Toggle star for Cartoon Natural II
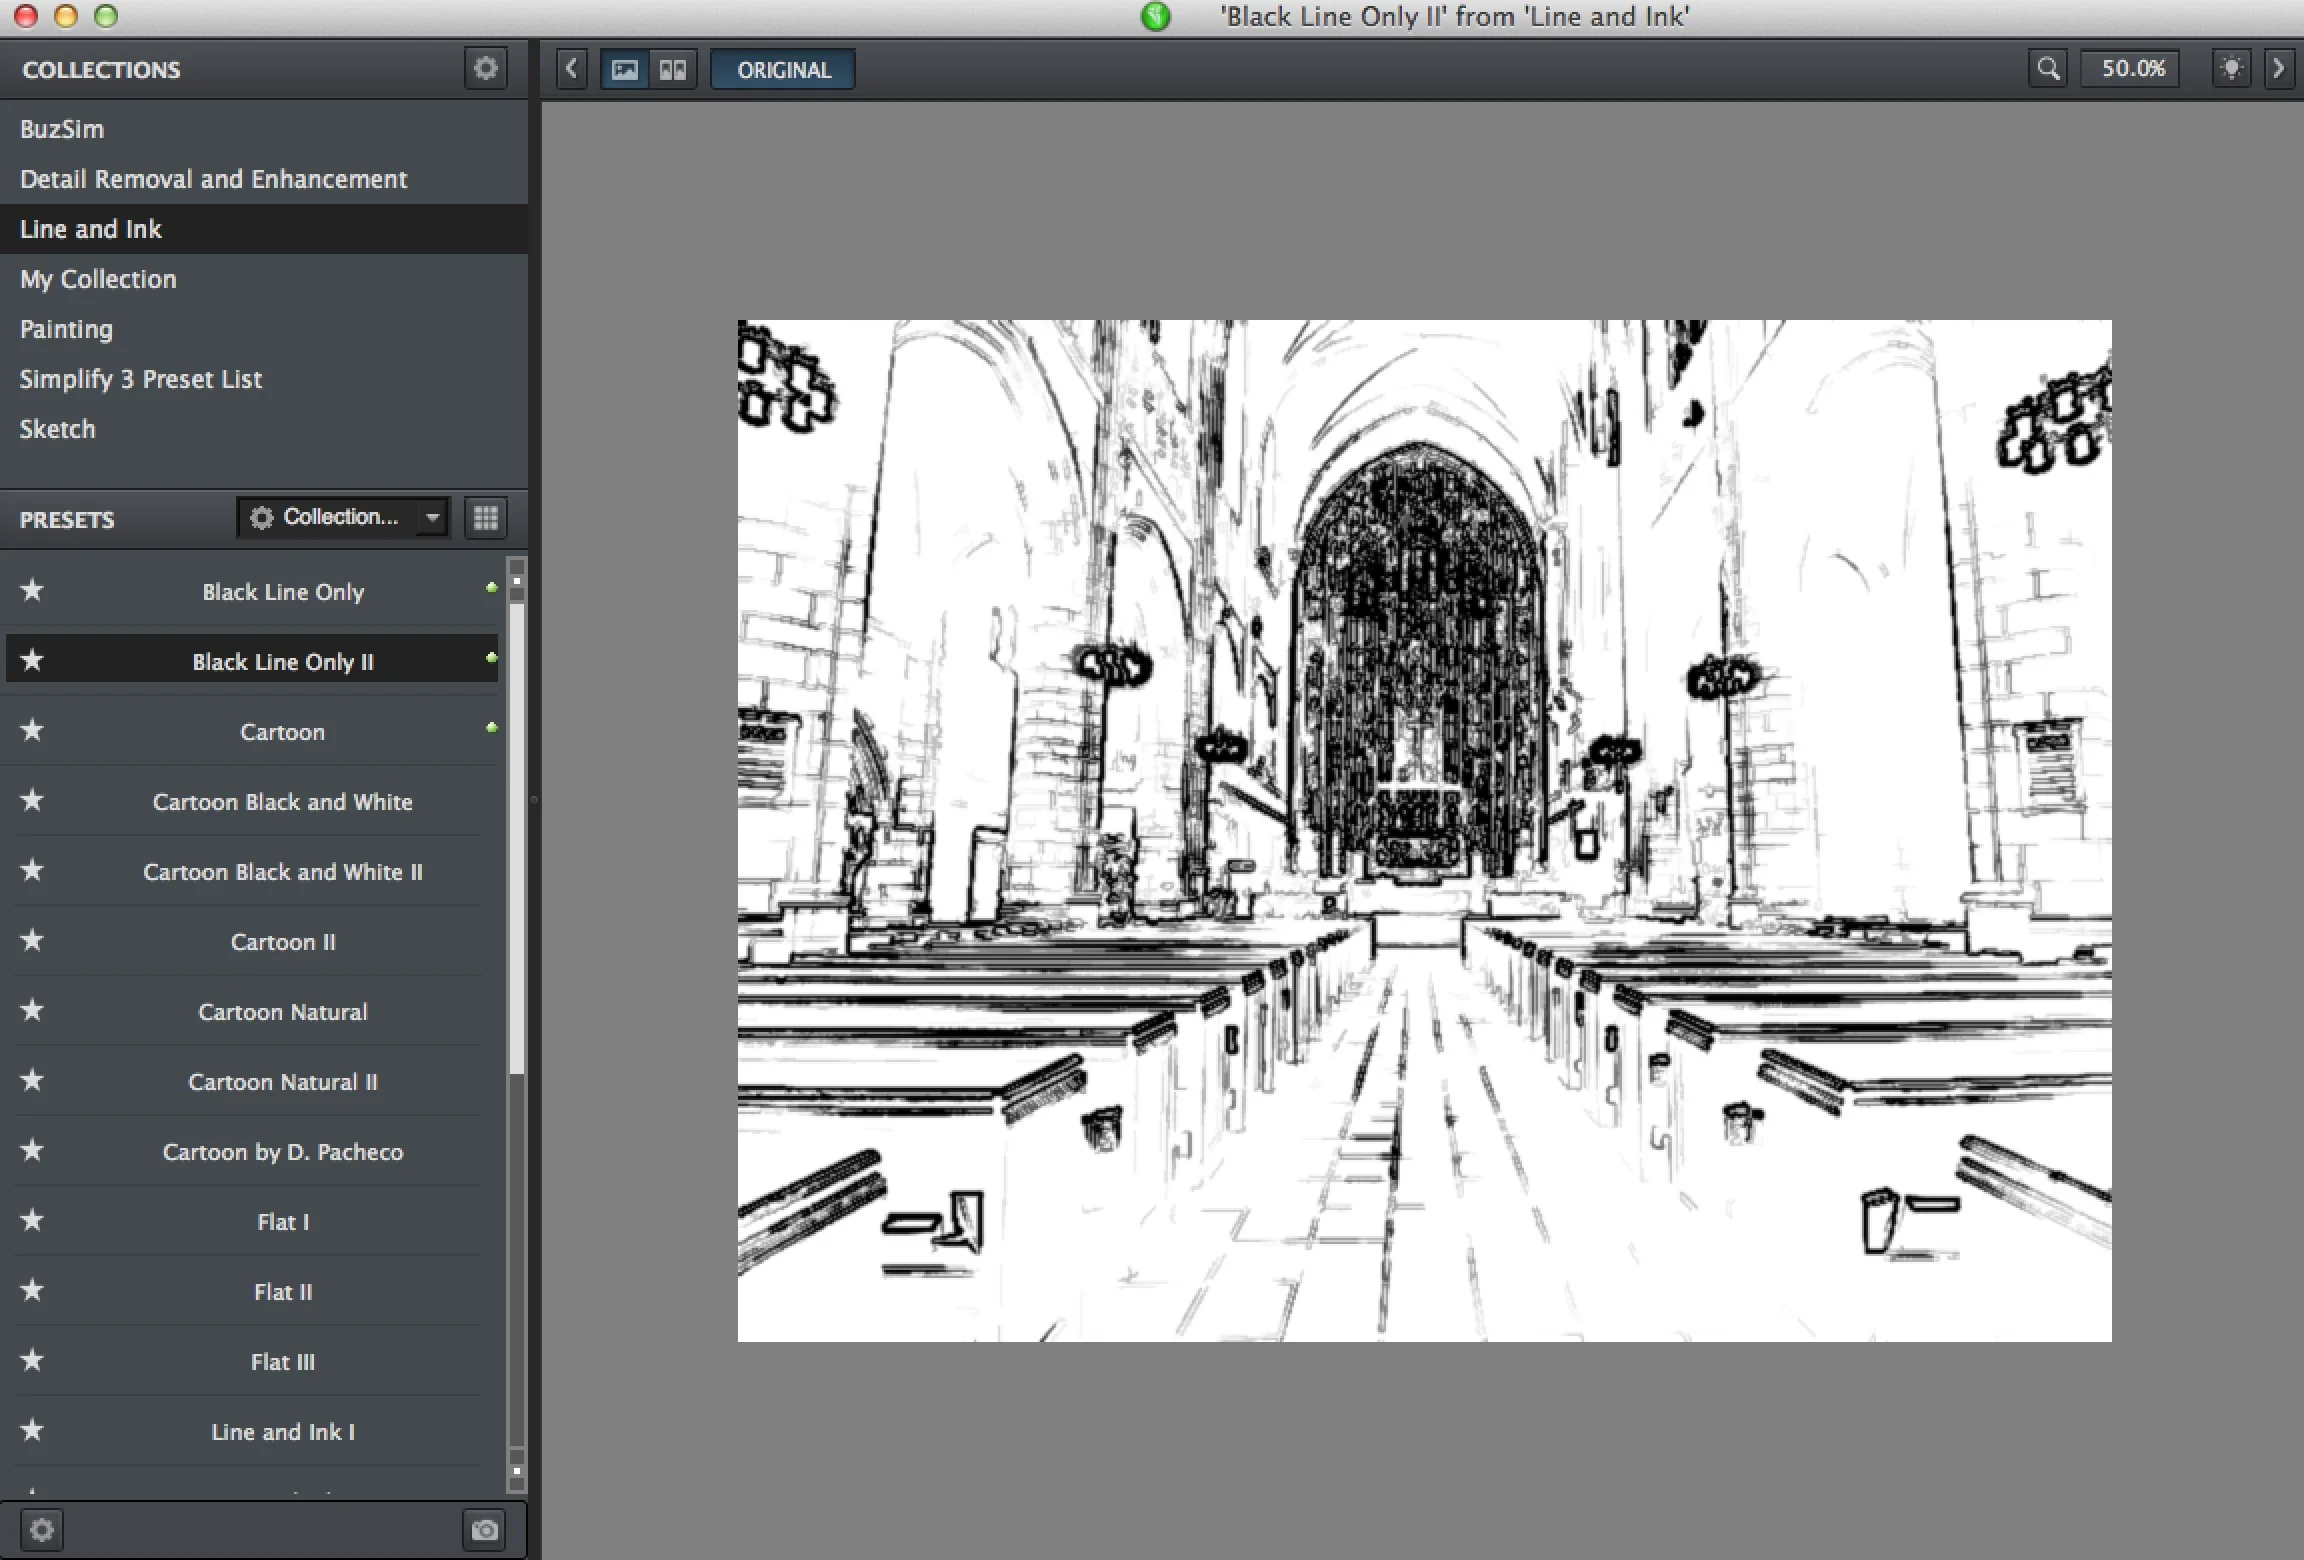This screenshot has height=1560, width=2304. click(32, 1081)
